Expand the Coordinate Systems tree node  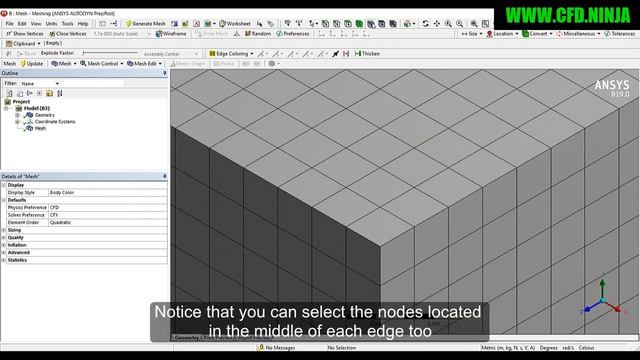[17, 122]
